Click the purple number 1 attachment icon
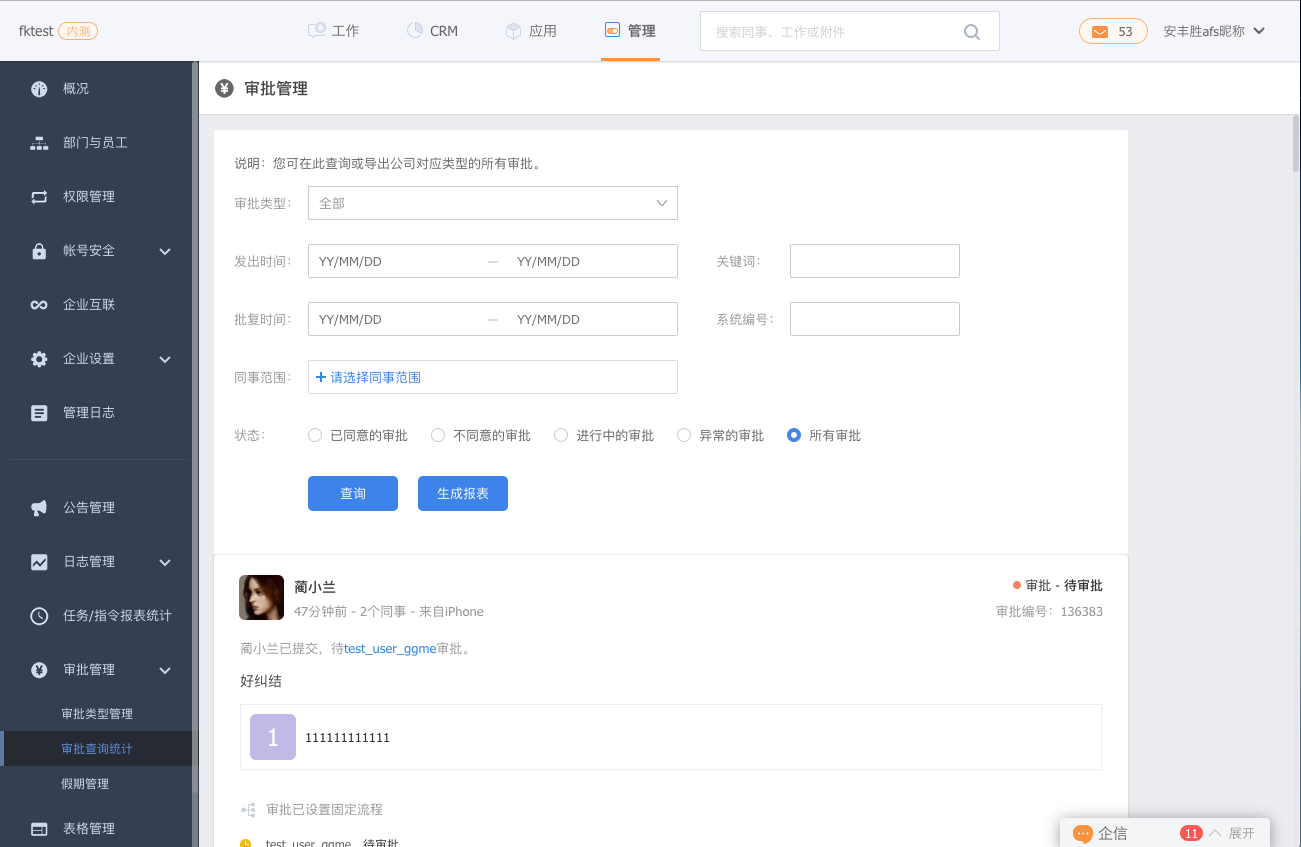The image size is (1301, 847). point(273,737)
